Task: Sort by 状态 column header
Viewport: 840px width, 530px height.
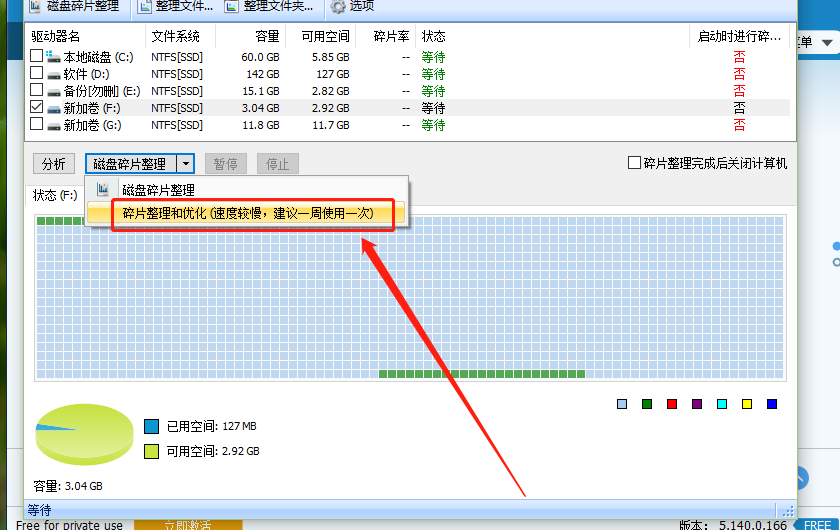Action: tap(552, 36)
